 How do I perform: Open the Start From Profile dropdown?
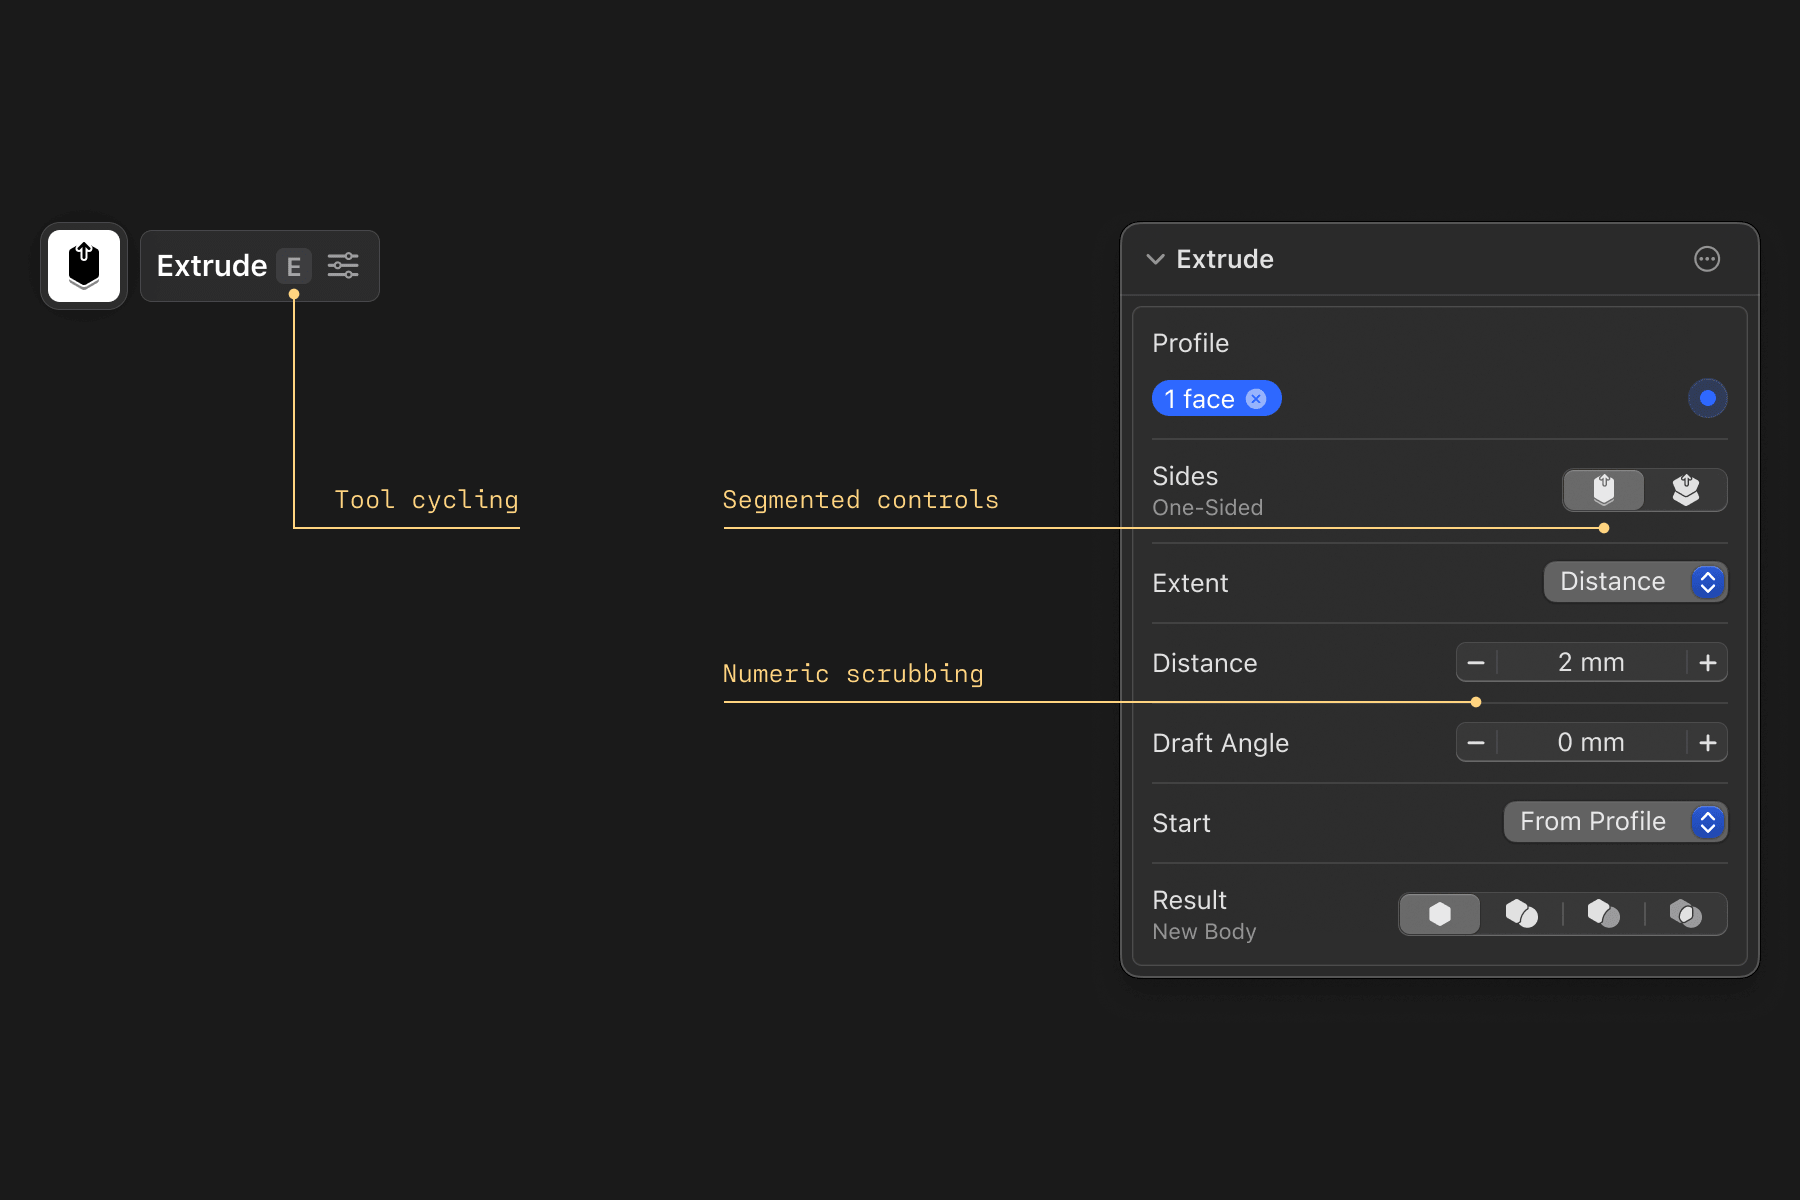[x=1616, y=822]
